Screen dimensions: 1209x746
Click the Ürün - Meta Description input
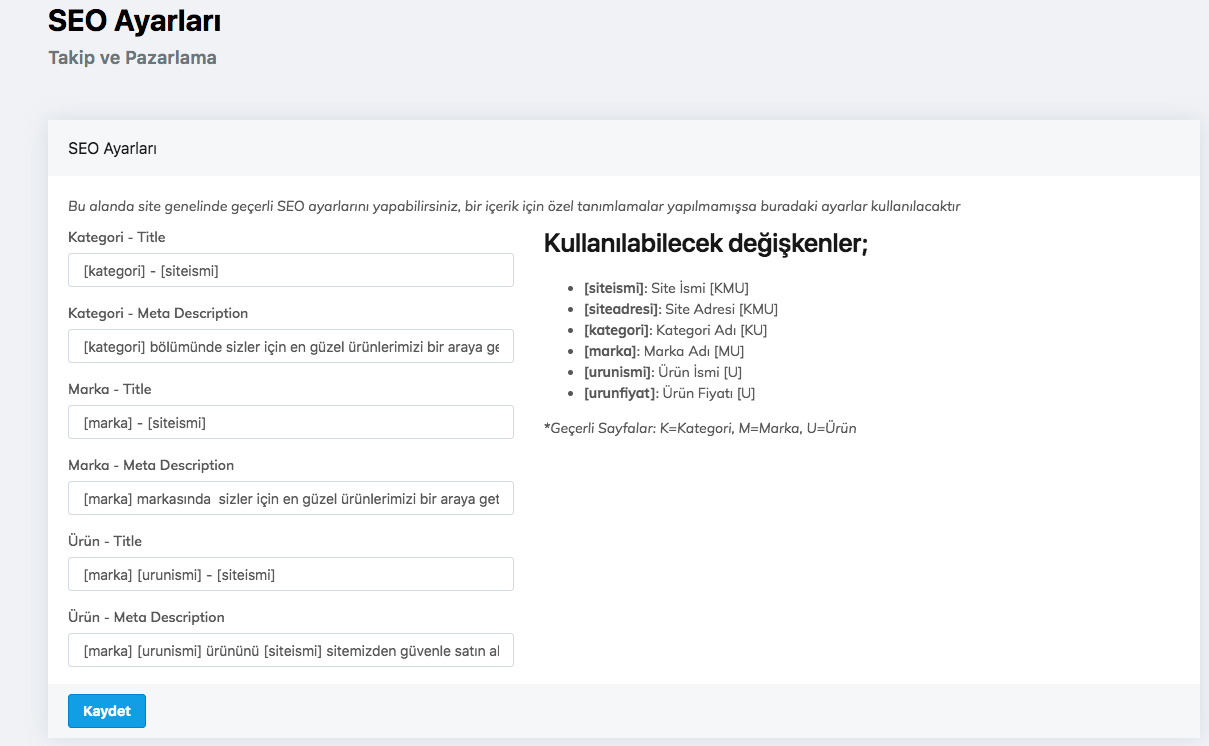[x=290, y=649]
